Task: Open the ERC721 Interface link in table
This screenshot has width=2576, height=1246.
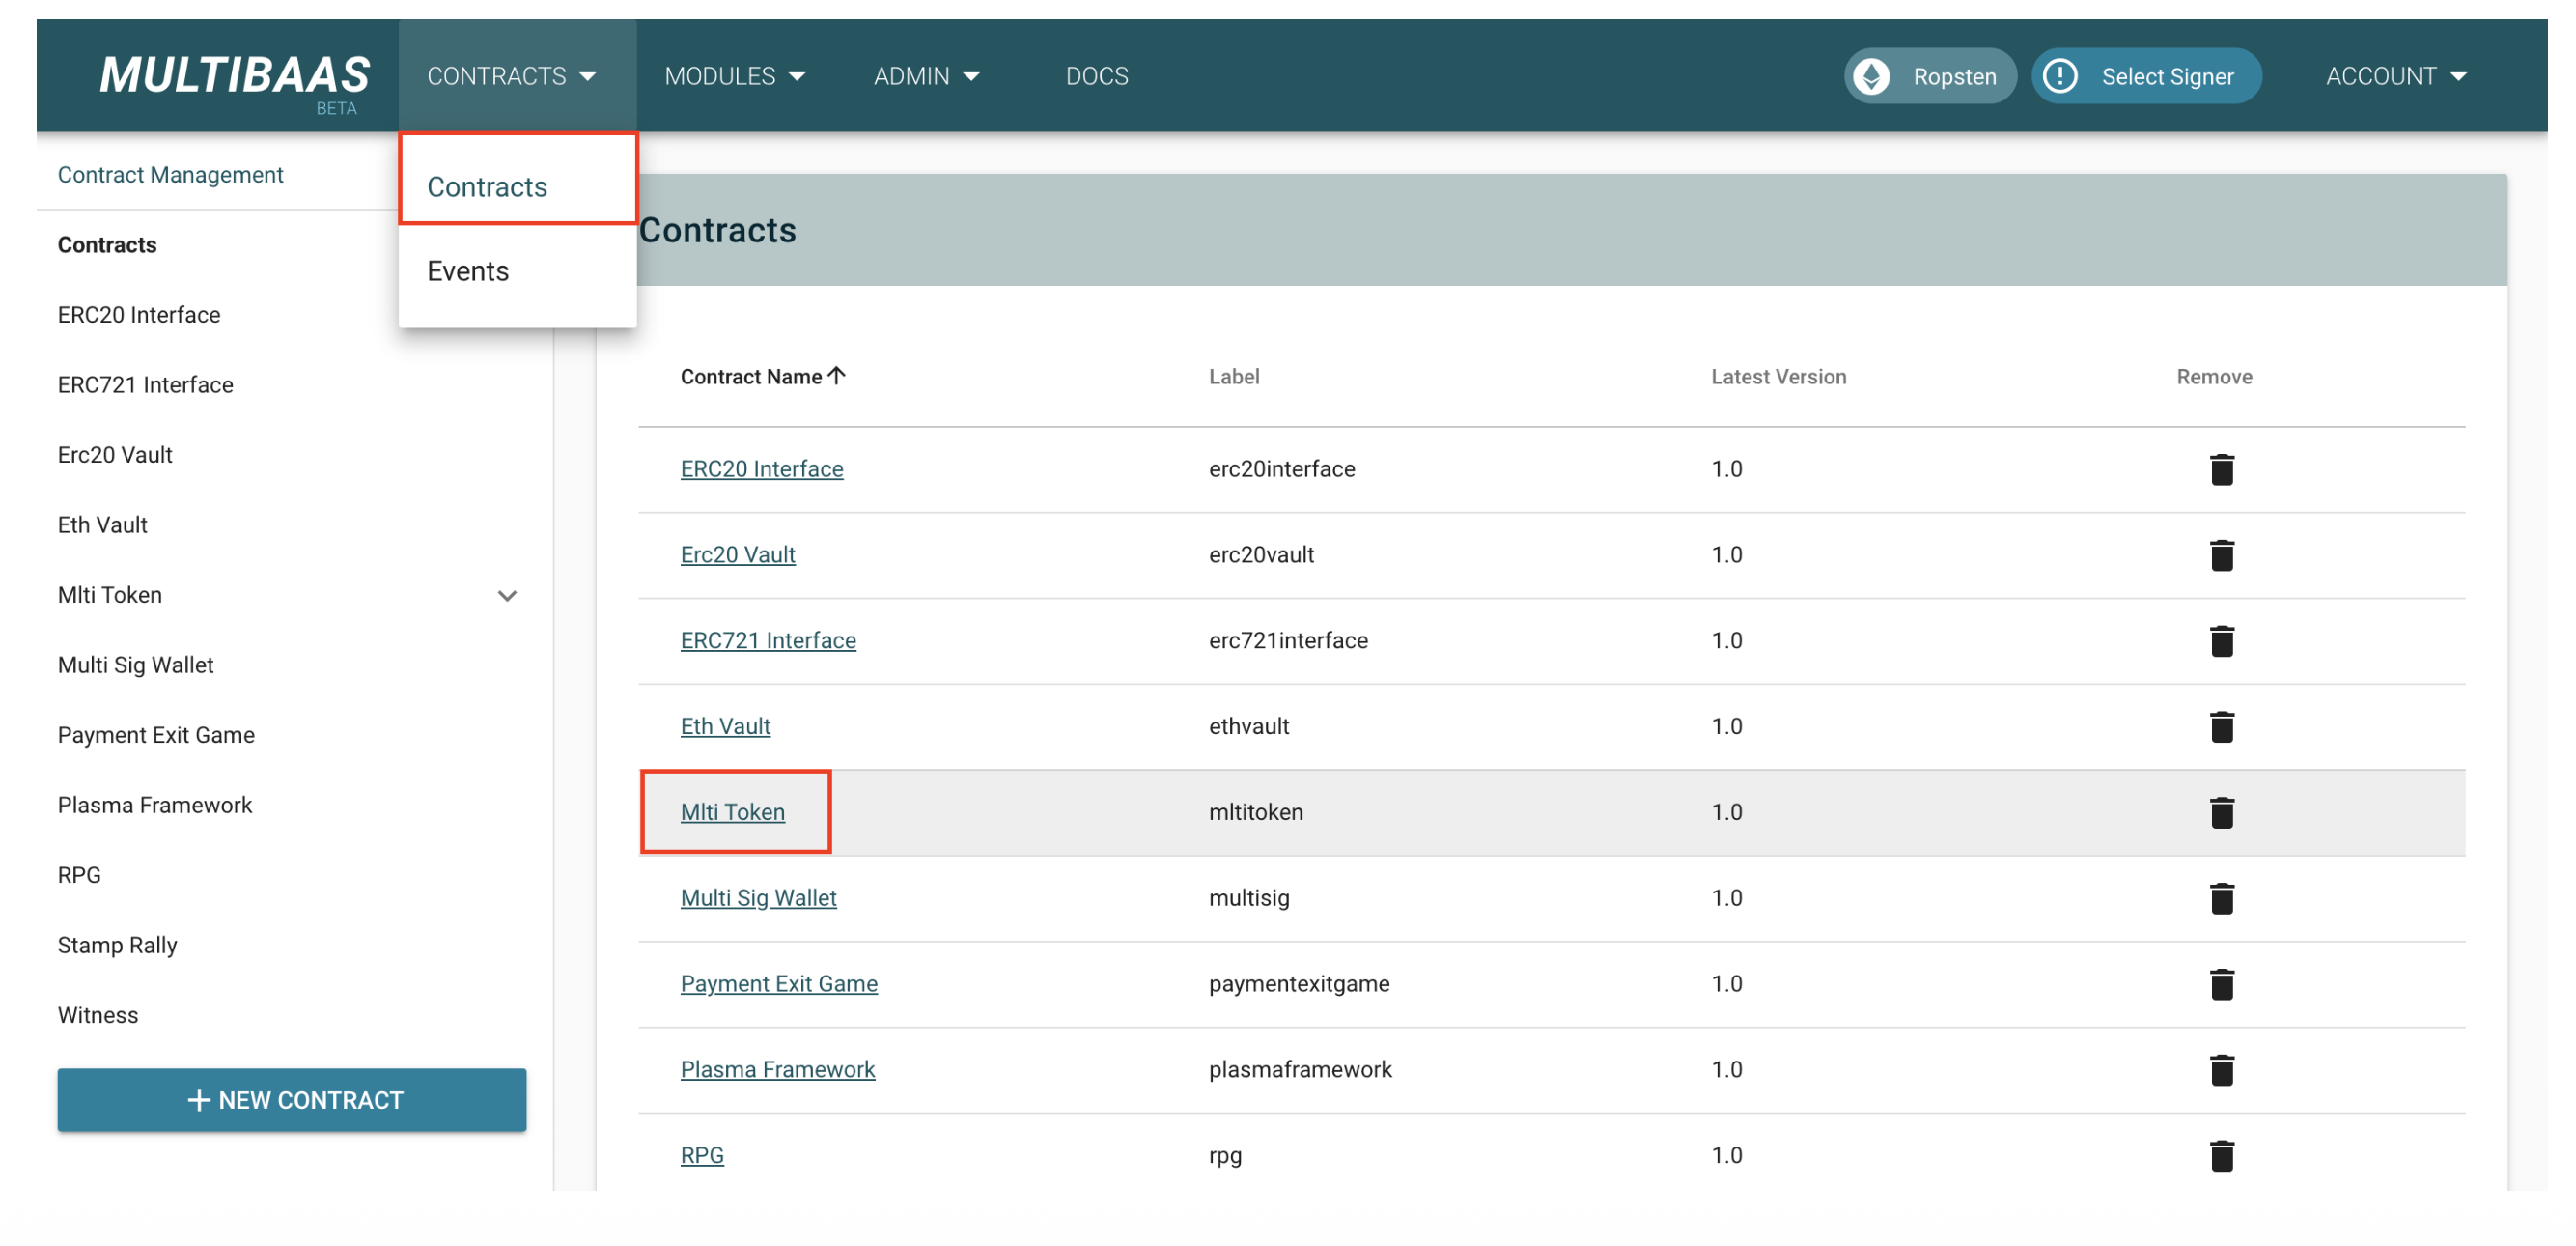Action: point(768,641)
